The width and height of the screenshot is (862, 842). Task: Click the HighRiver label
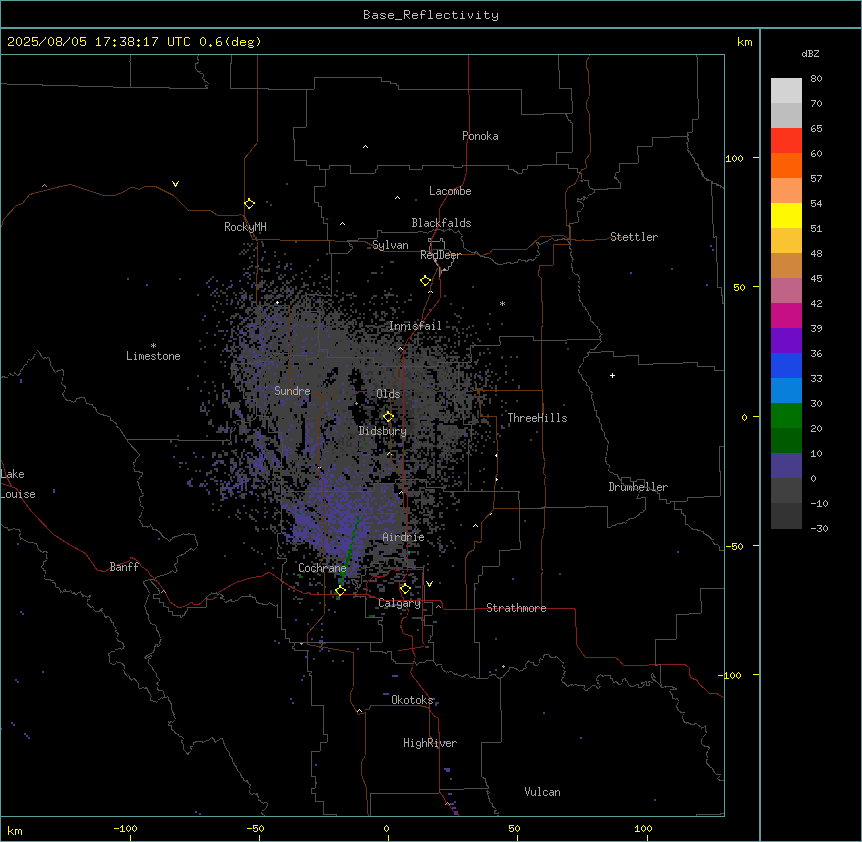click(430, 743)
